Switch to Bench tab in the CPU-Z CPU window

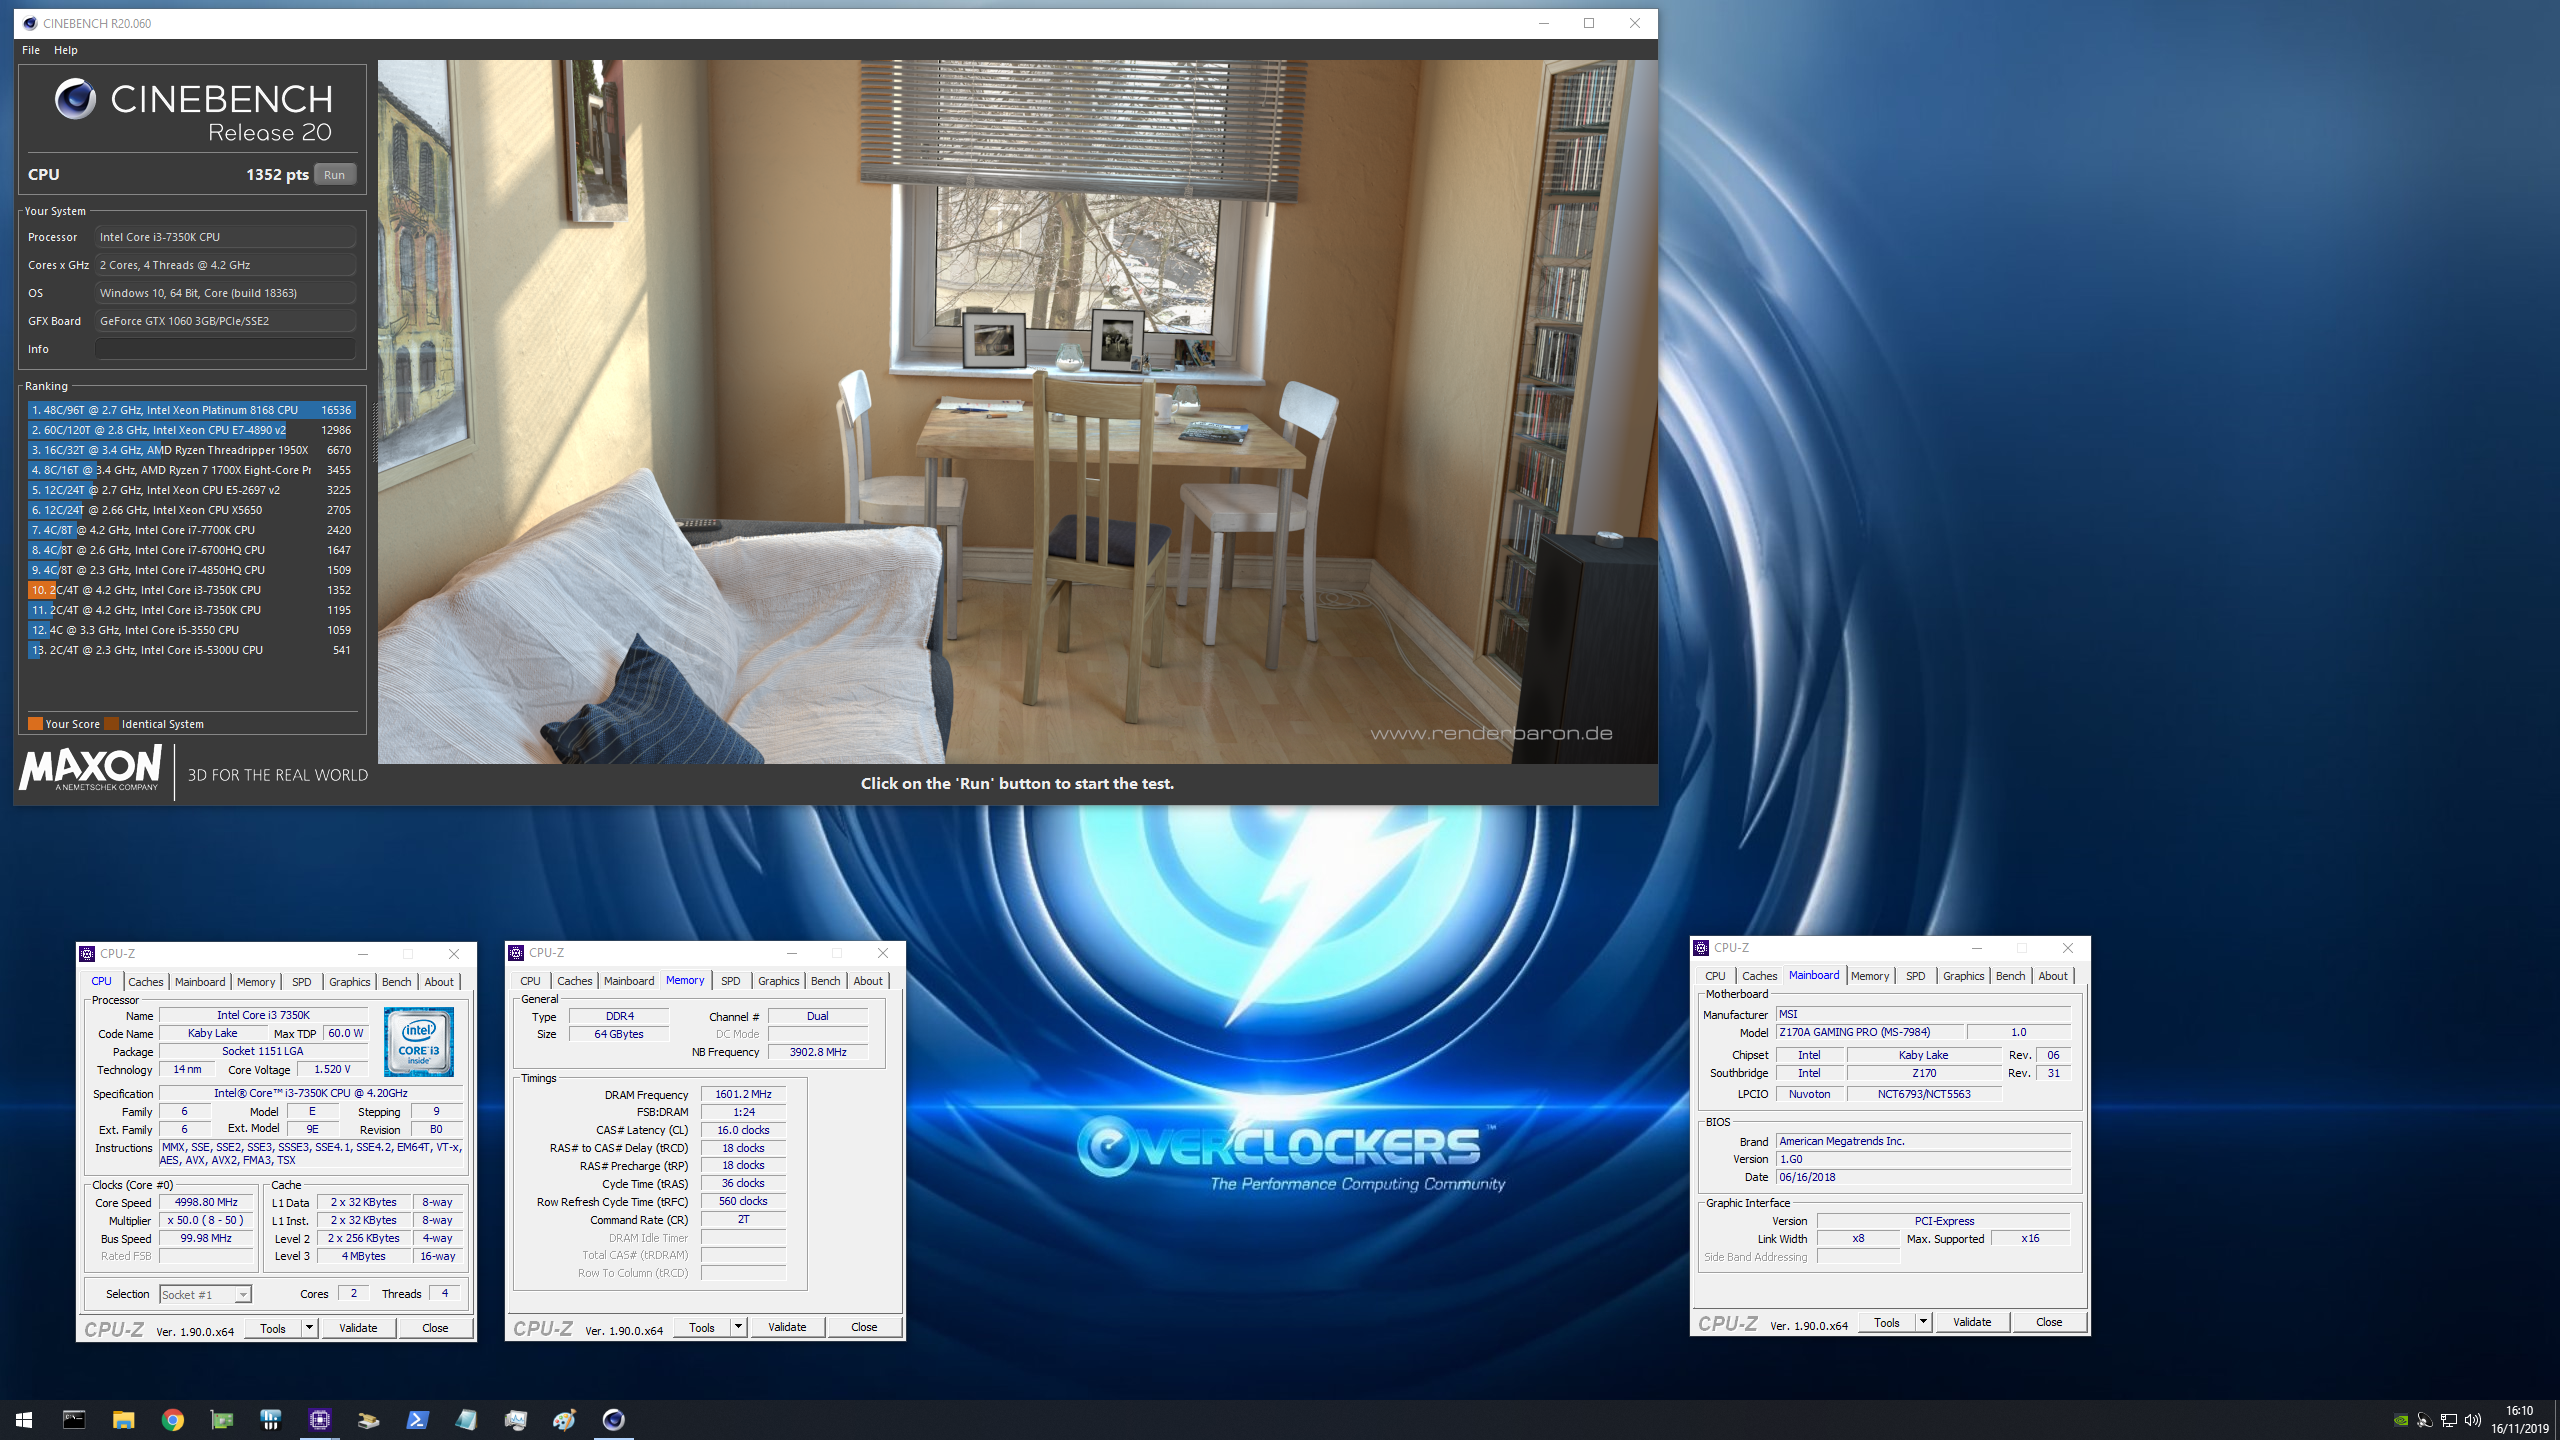pyautogui.click(x=396, y=982)
